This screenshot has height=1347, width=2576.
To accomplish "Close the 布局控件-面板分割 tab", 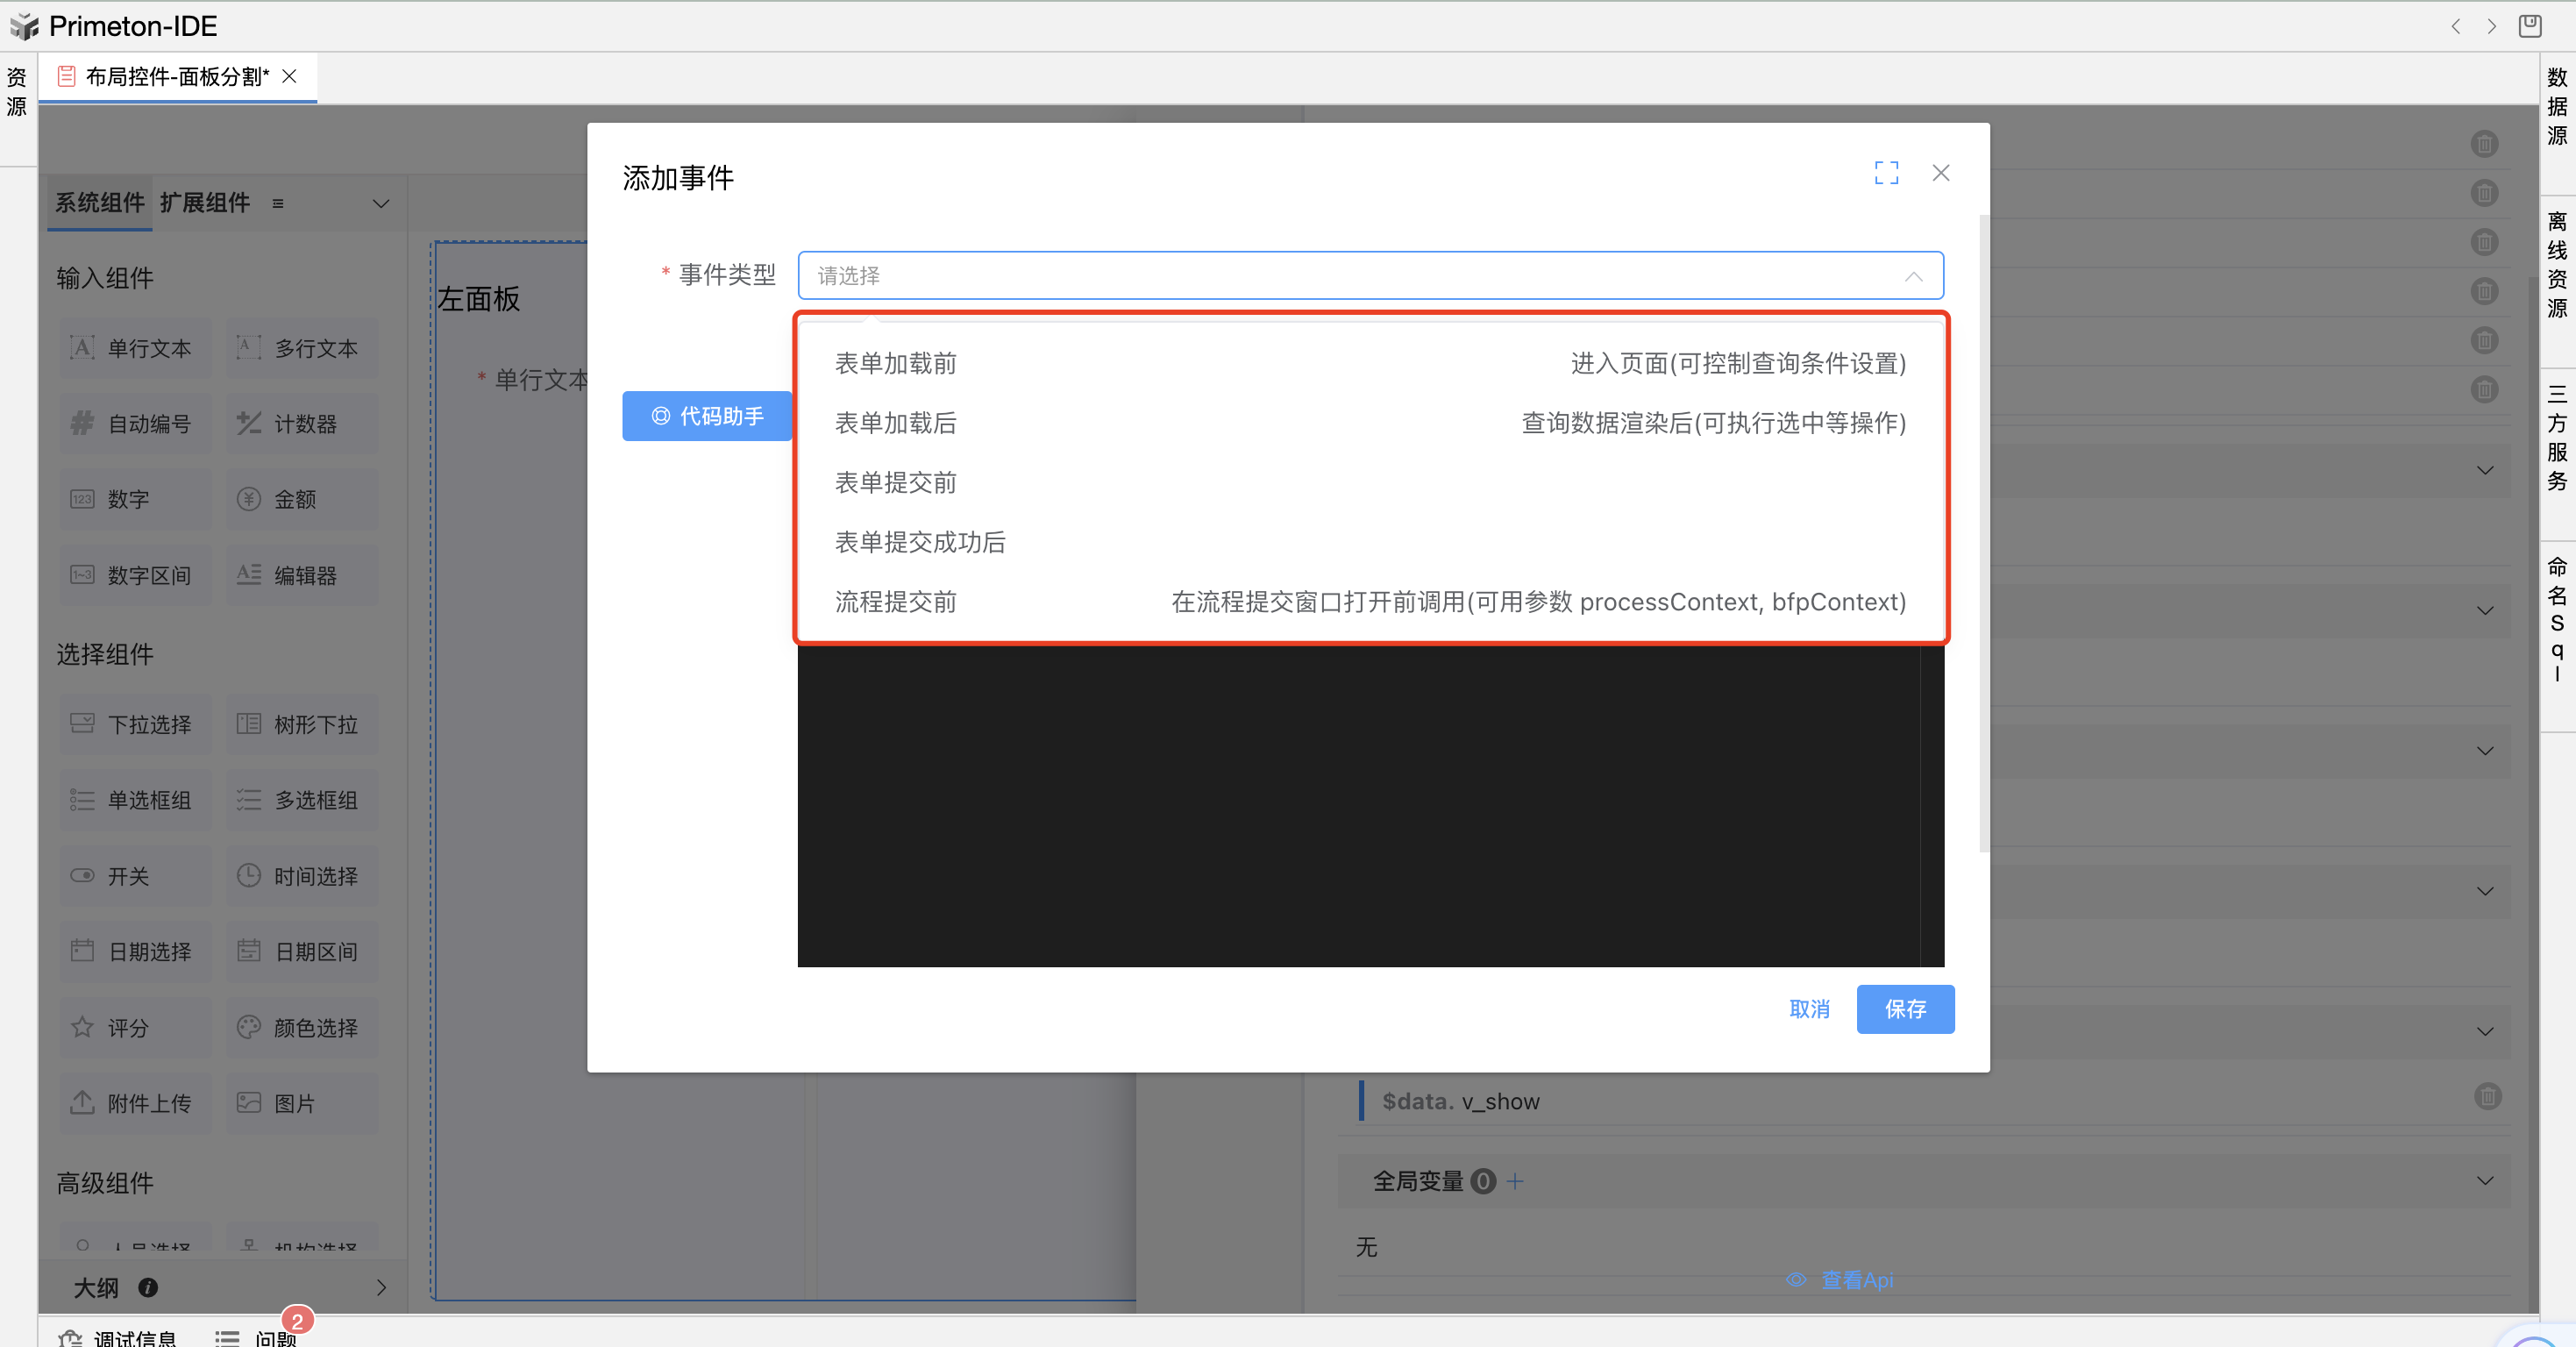I will 290,76.
